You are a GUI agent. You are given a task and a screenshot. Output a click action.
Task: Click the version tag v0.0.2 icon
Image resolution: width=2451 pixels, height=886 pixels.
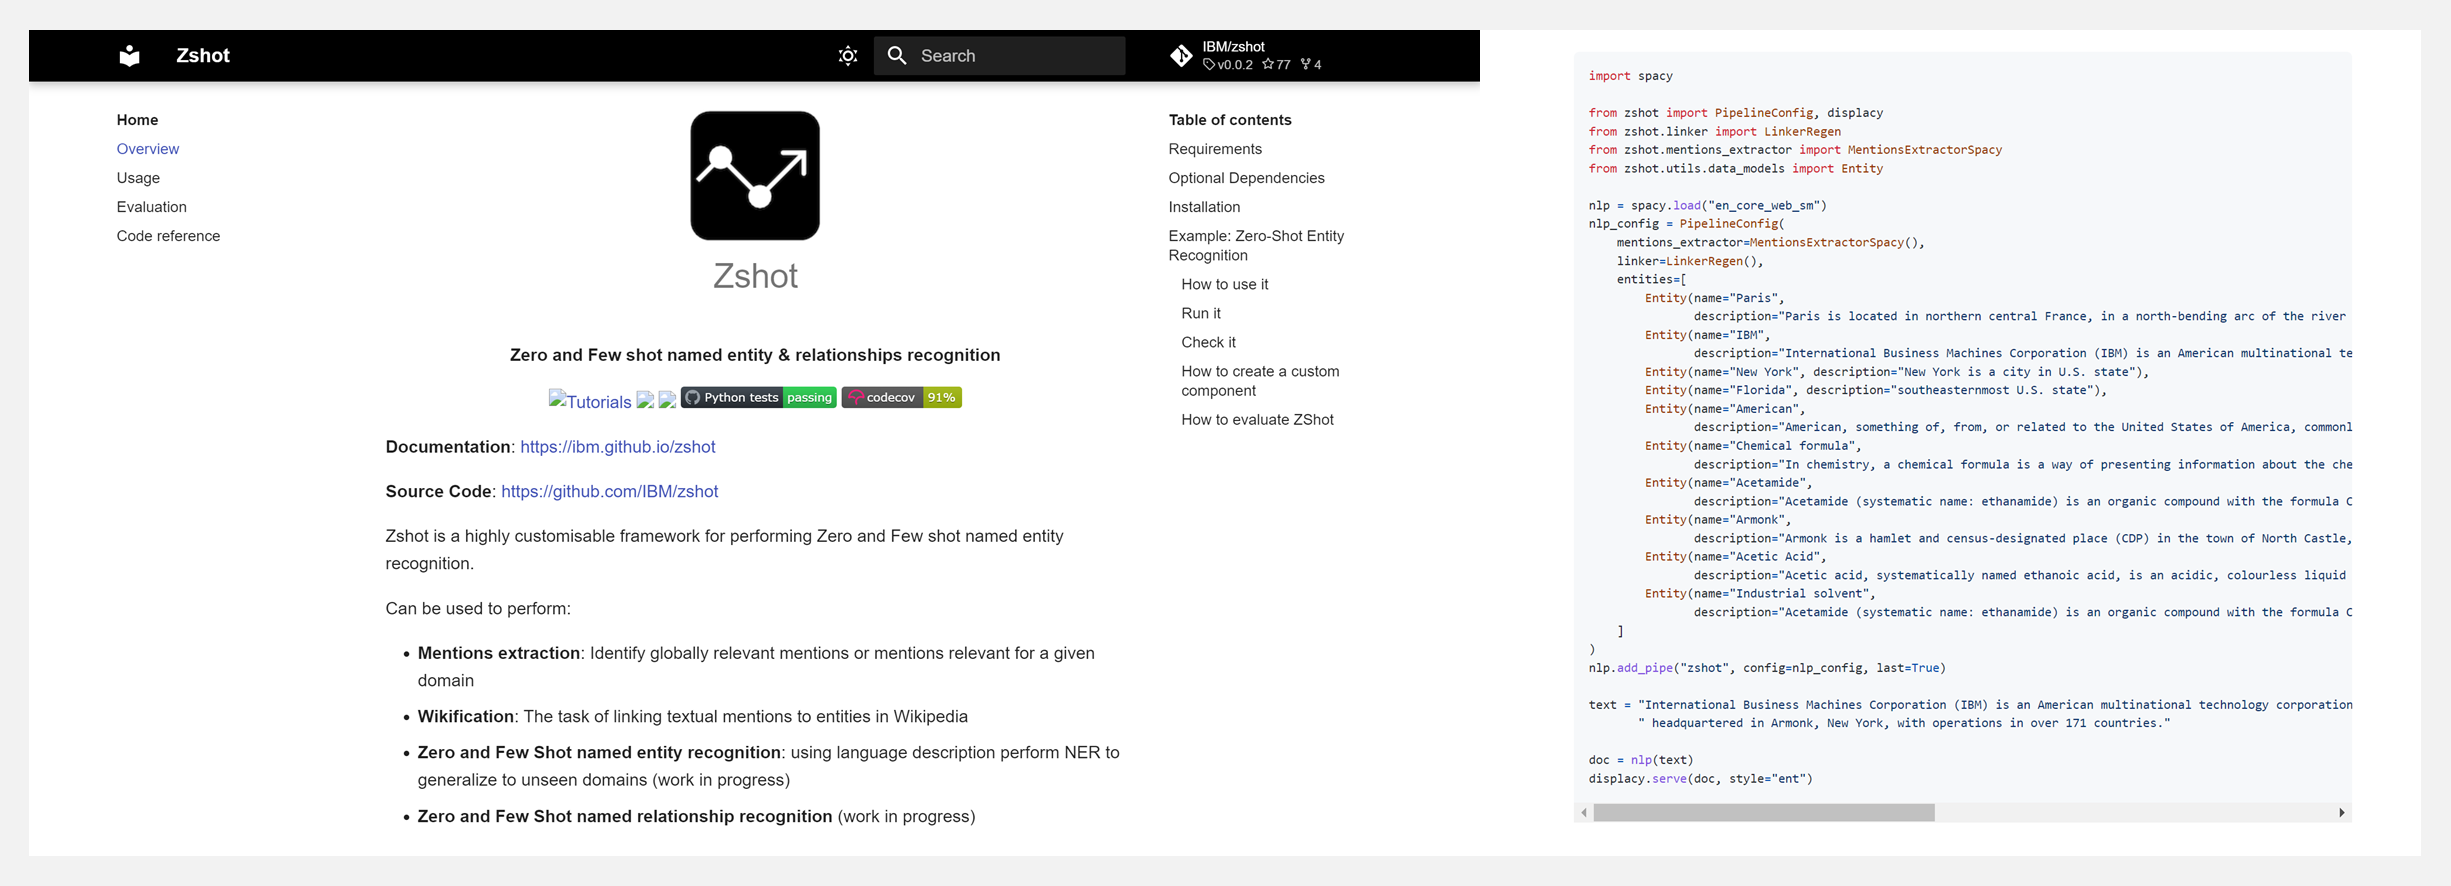[x=1209, y=65]
